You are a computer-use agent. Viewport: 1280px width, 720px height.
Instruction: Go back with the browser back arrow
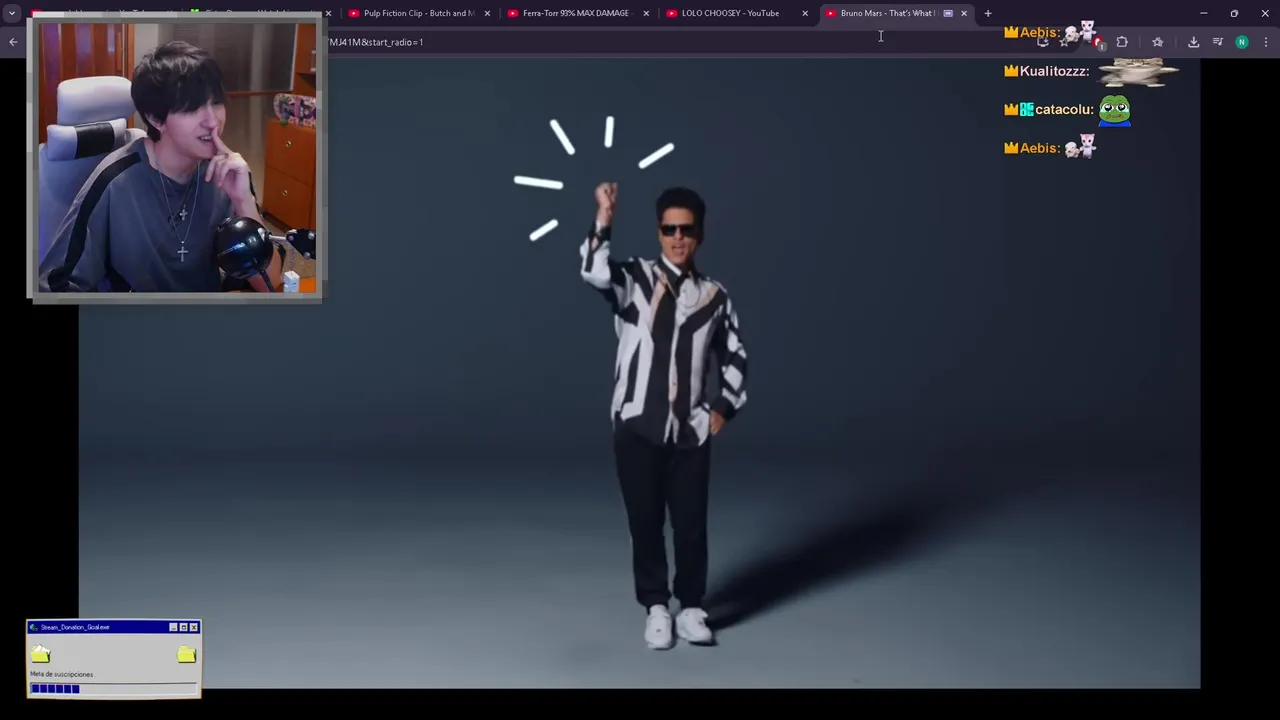(13, 42)
